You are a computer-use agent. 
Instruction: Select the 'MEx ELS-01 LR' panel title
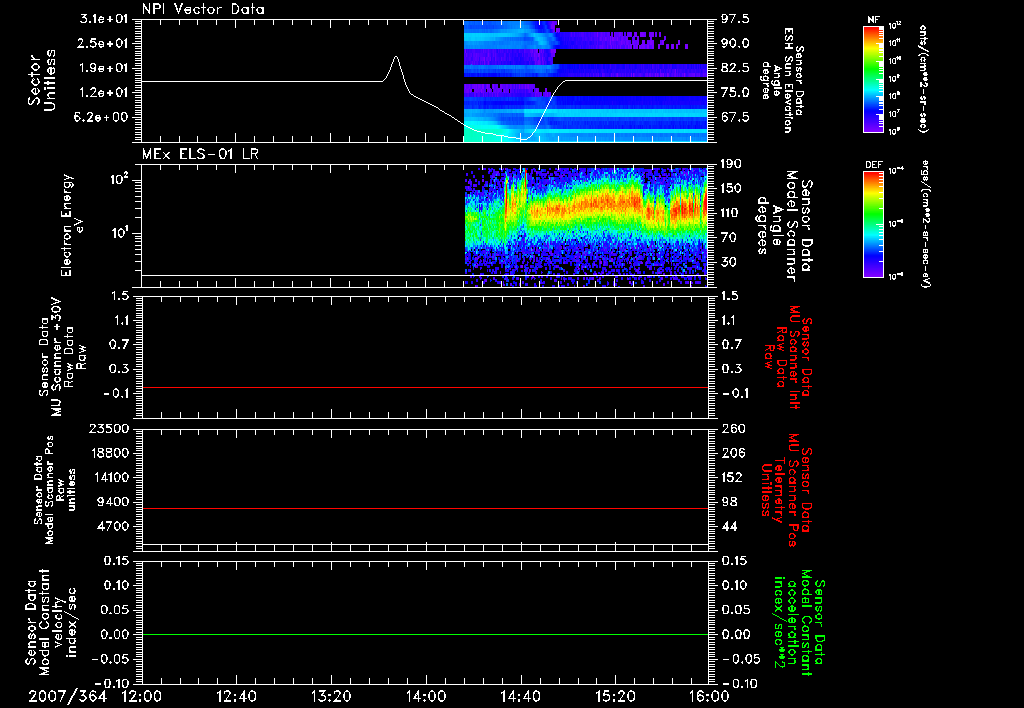click(x=200, y=154)
